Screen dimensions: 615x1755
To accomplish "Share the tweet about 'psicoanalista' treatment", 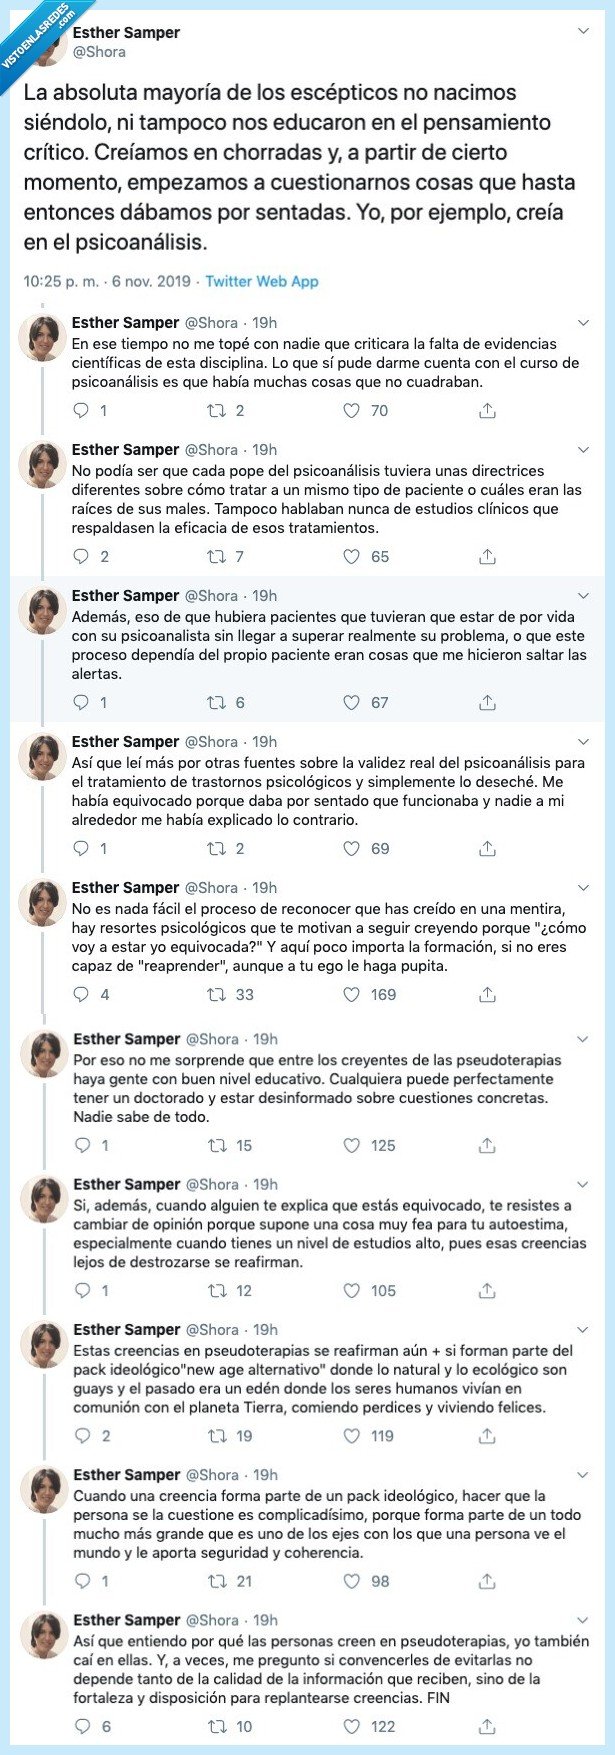I will [488, 702].
